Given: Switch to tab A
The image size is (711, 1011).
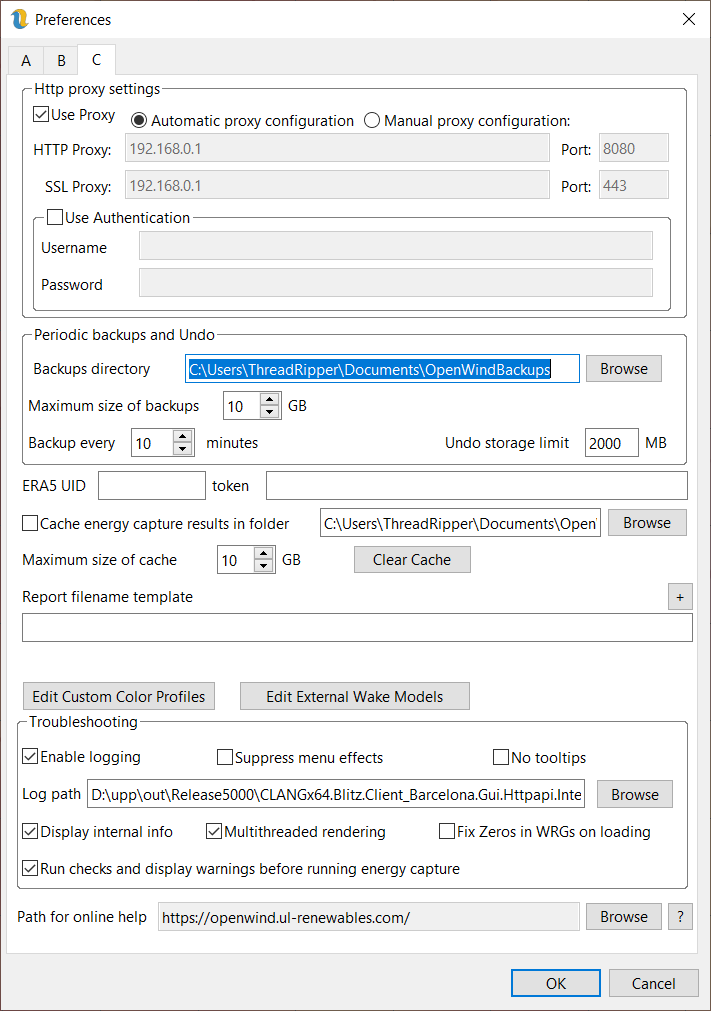Looking at the screenshot, I should point(25,60).
